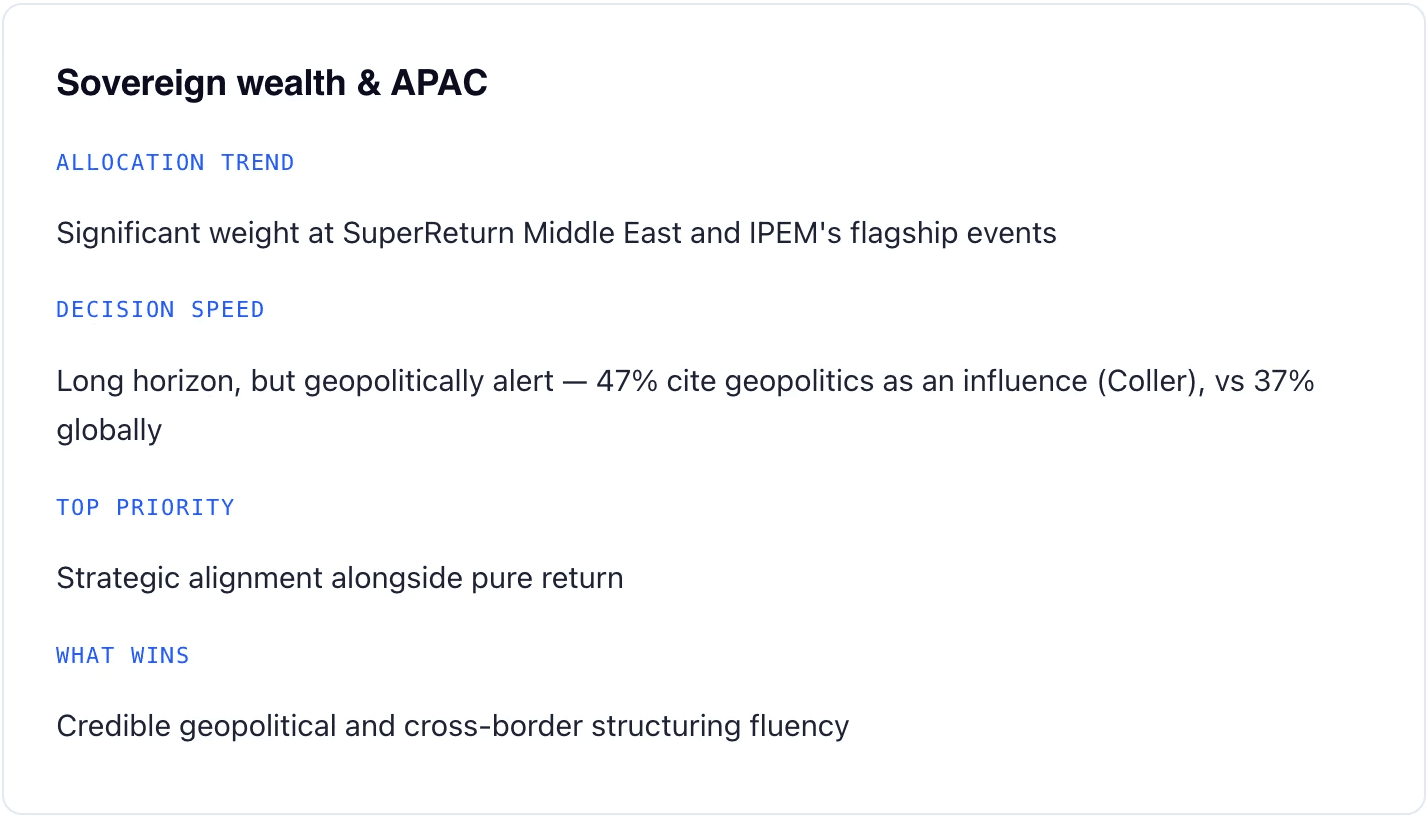Click the word "globally"
The width and height of the screenshot is (1428, 816).
[109, 431]
